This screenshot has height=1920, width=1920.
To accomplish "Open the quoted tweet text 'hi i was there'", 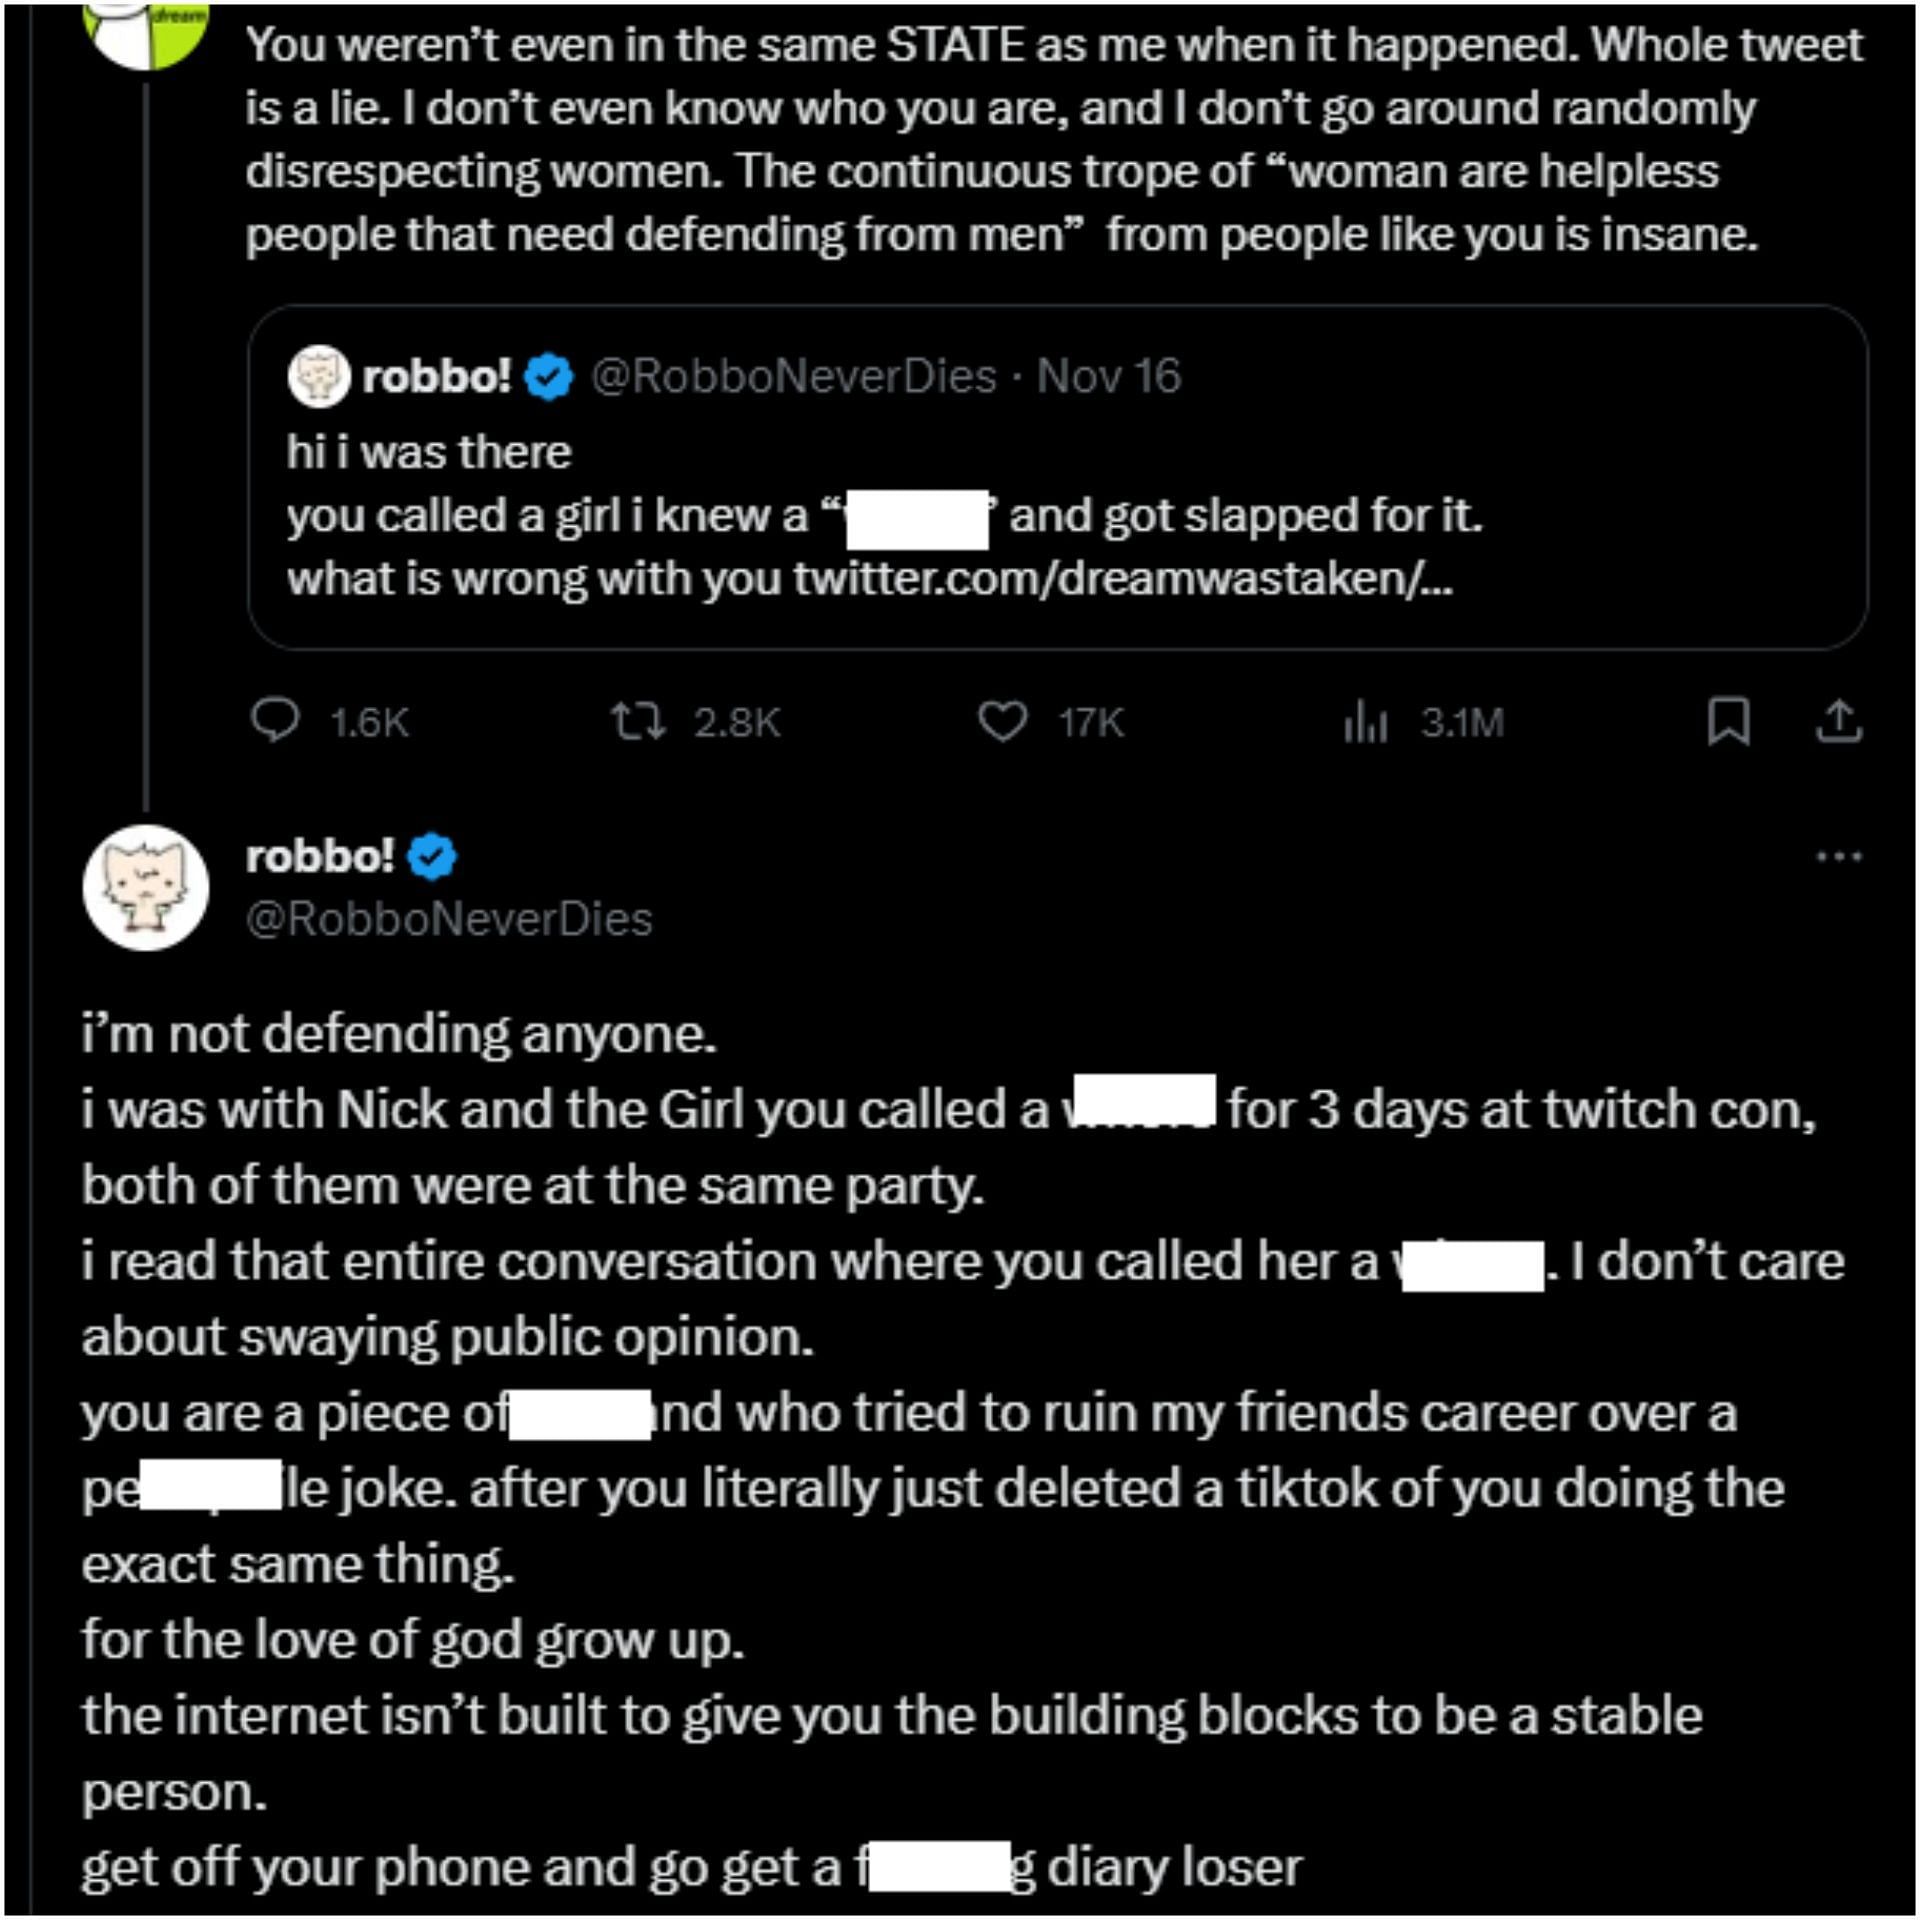I will 429,452.
